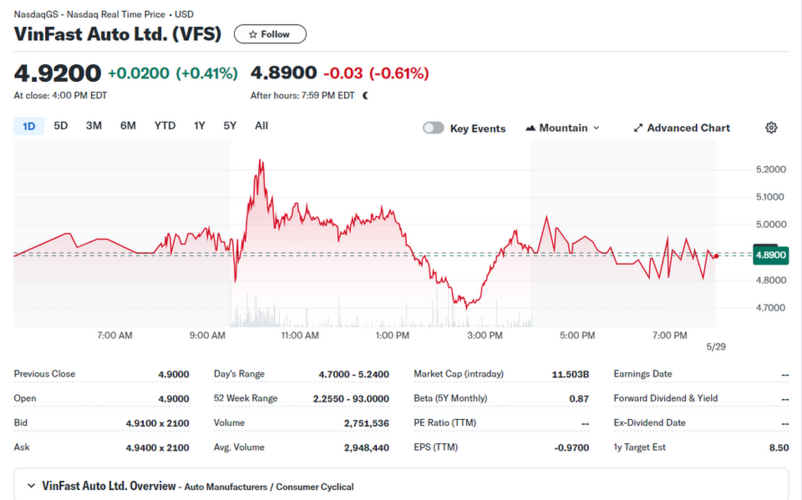Screen dimensions: 802x500
Task: Click the Ex-Dividend Date label
Action: 650,423
